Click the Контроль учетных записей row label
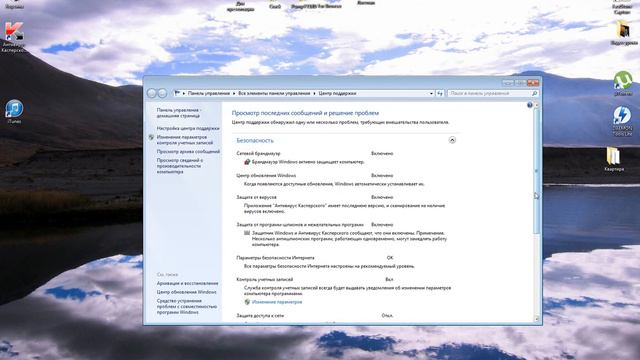Viewport: 640px width, 360px height. pyautogui.click(x=264, y=280)
